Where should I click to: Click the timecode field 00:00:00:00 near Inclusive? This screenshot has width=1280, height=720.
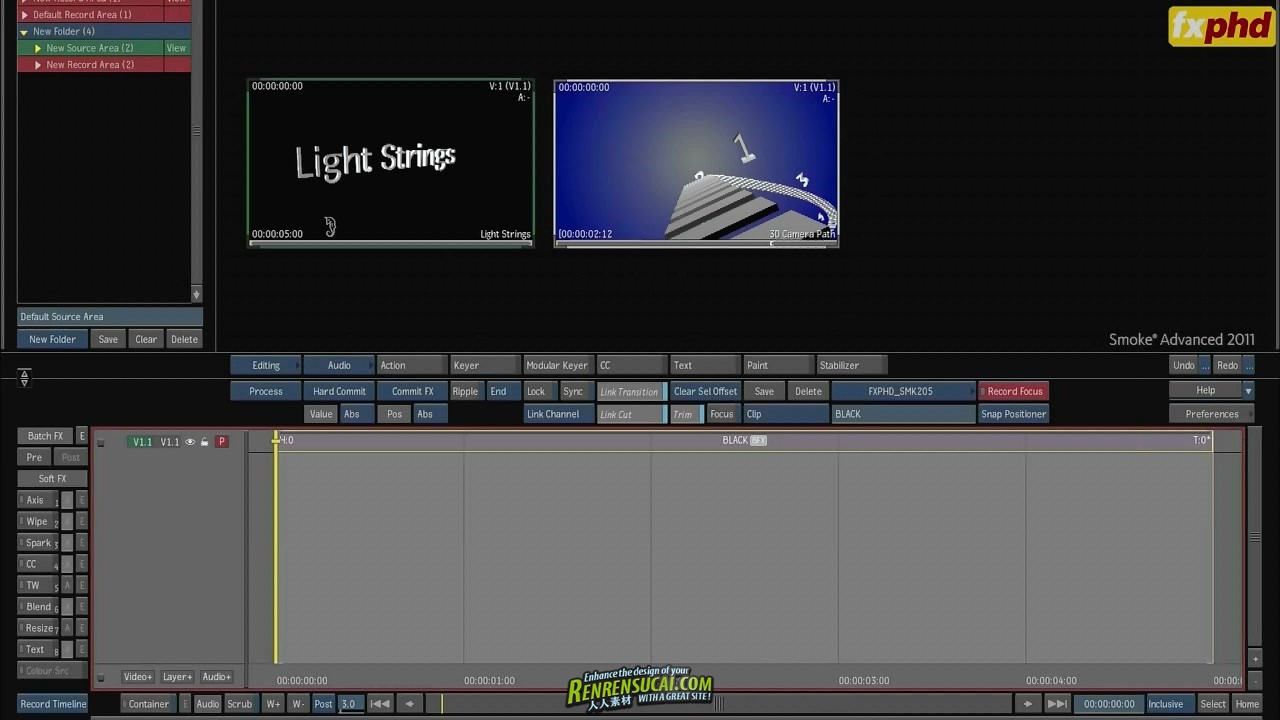click(x=1108, y=704)
